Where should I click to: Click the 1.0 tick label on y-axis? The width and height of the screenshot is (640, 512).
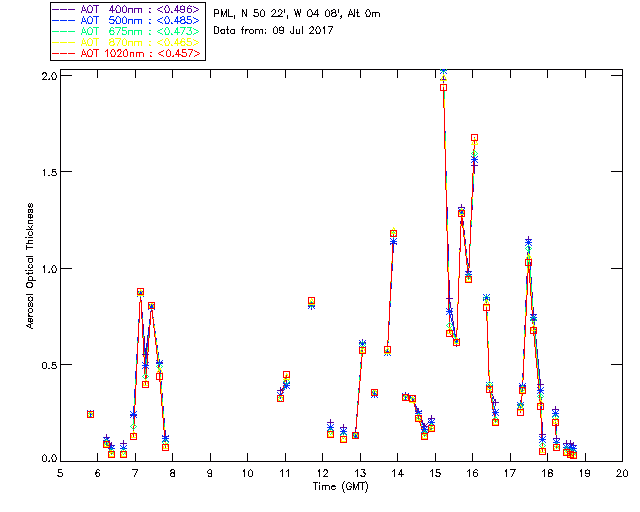tap(49, 268)
